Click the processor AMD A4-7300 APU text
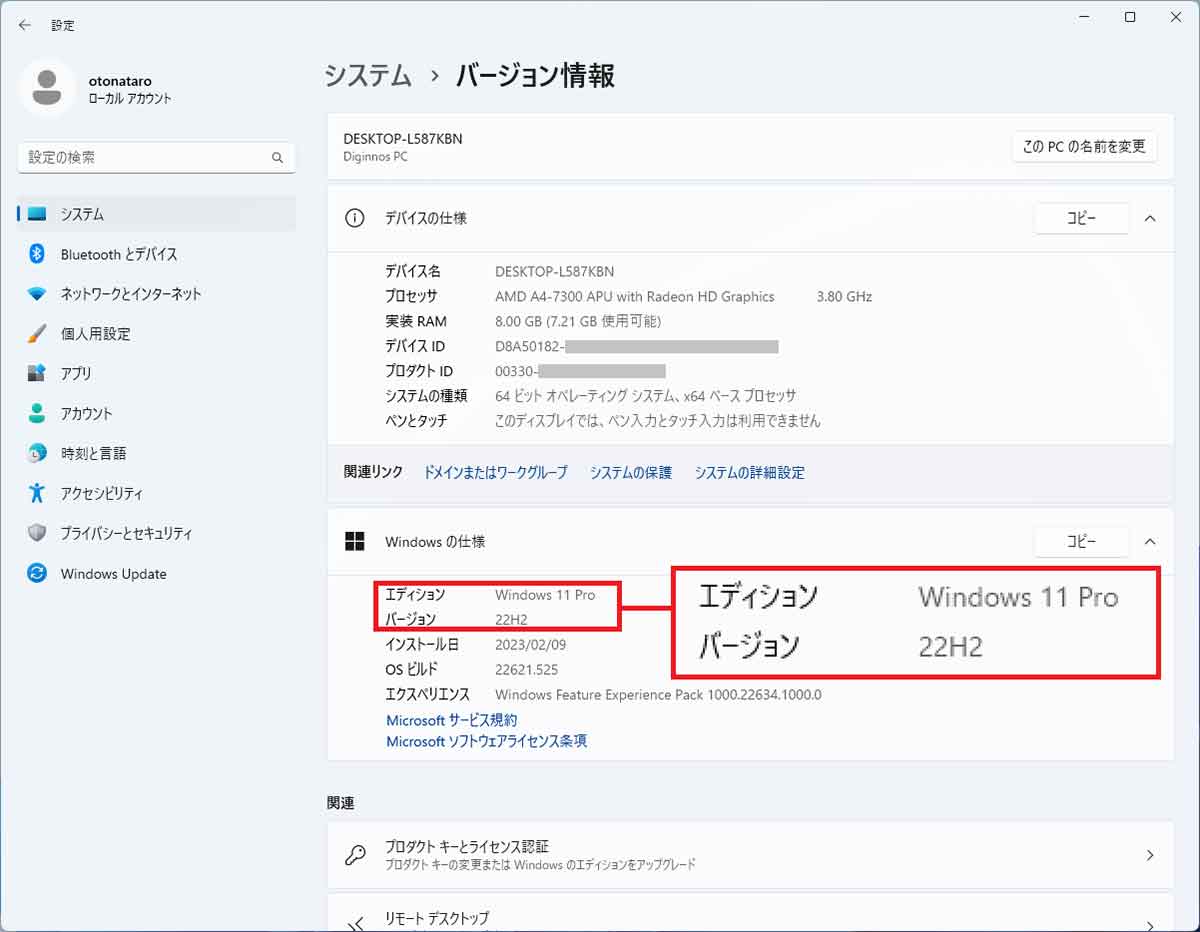 pos(635,296)
